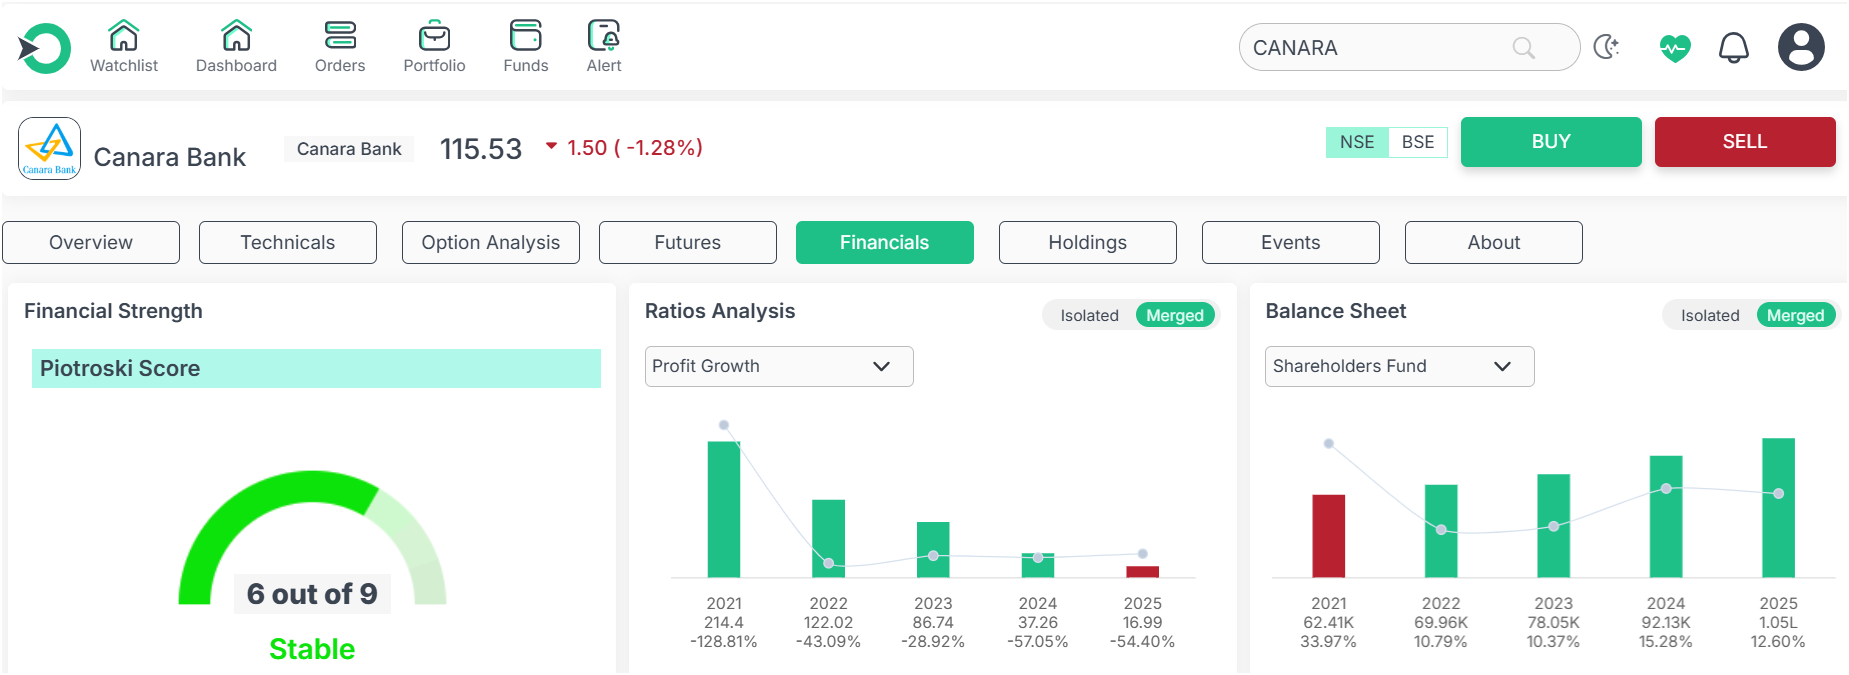
Task: Click the 92.13K value under 2024
Action: coord(1666,622)
